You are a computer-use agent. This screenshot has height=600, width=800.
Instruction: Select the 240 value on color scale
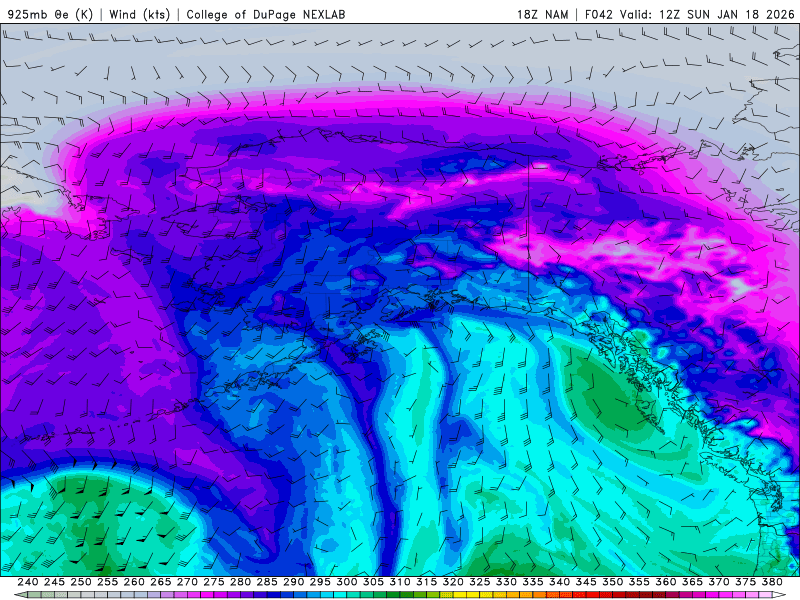coord(28,582)
